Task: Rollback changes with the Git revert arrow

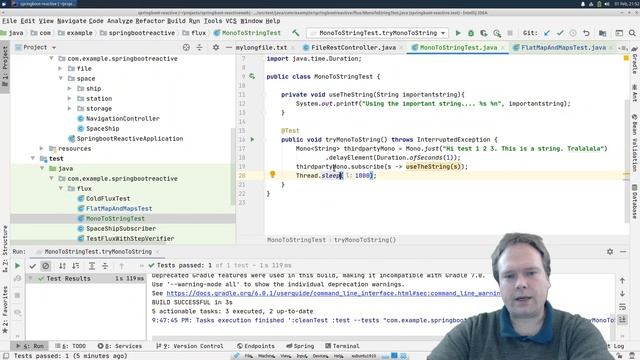Action: coord(586,33)
